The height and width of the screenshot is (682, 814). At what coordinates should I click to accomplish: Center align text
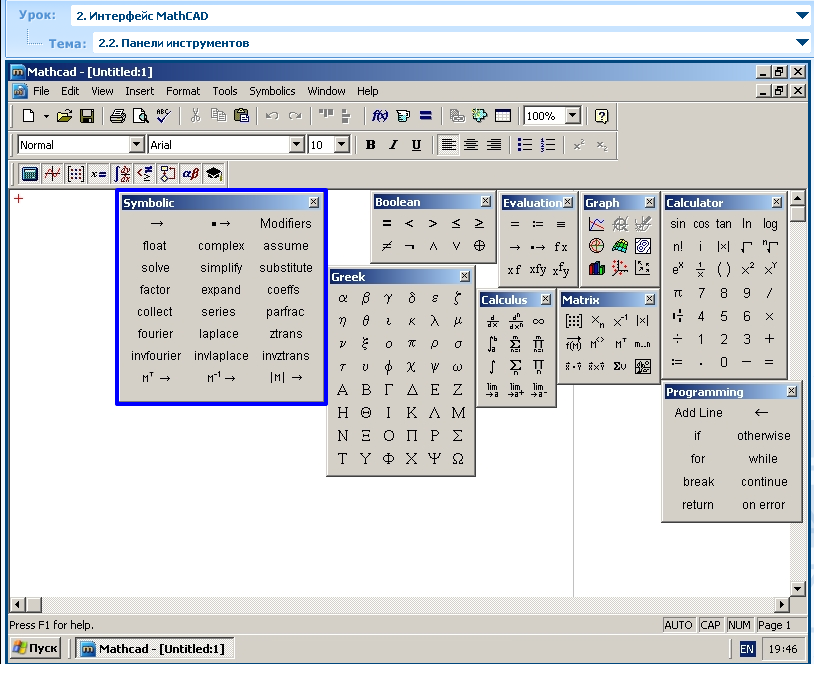471,145
